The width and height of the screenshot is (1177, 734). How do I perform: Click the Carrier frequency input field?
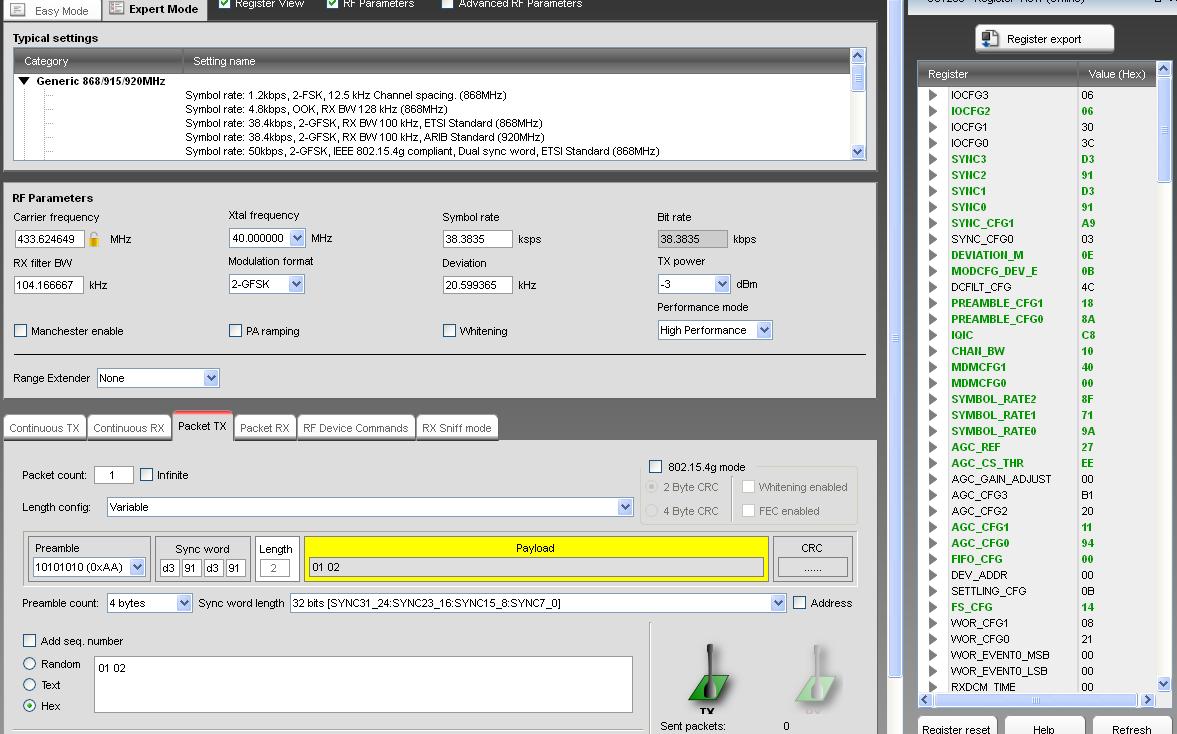pos(50,239)
